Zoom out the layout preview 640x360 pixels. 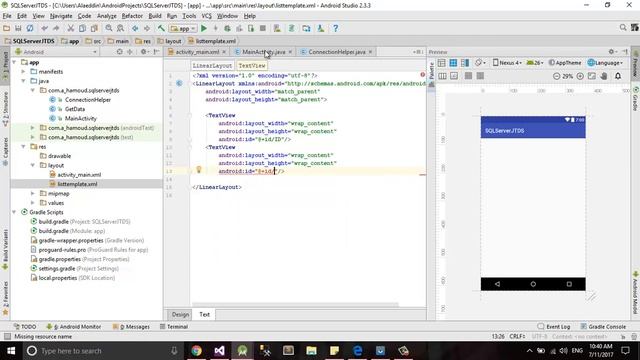(x=556, y=76)
